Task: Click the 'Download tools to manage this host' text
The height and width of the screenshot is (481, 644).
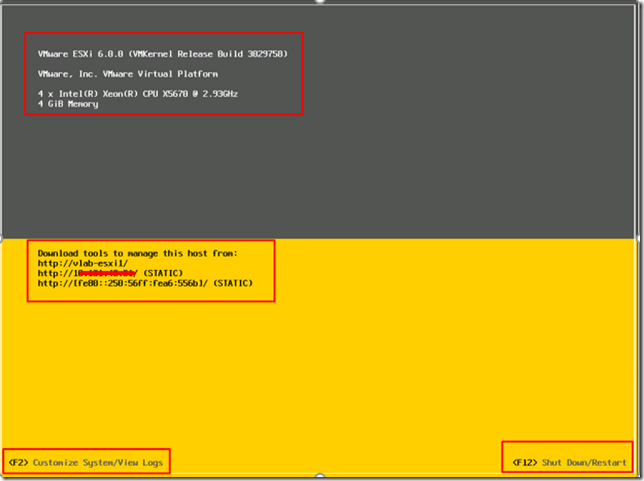Action: coord(138,253)
